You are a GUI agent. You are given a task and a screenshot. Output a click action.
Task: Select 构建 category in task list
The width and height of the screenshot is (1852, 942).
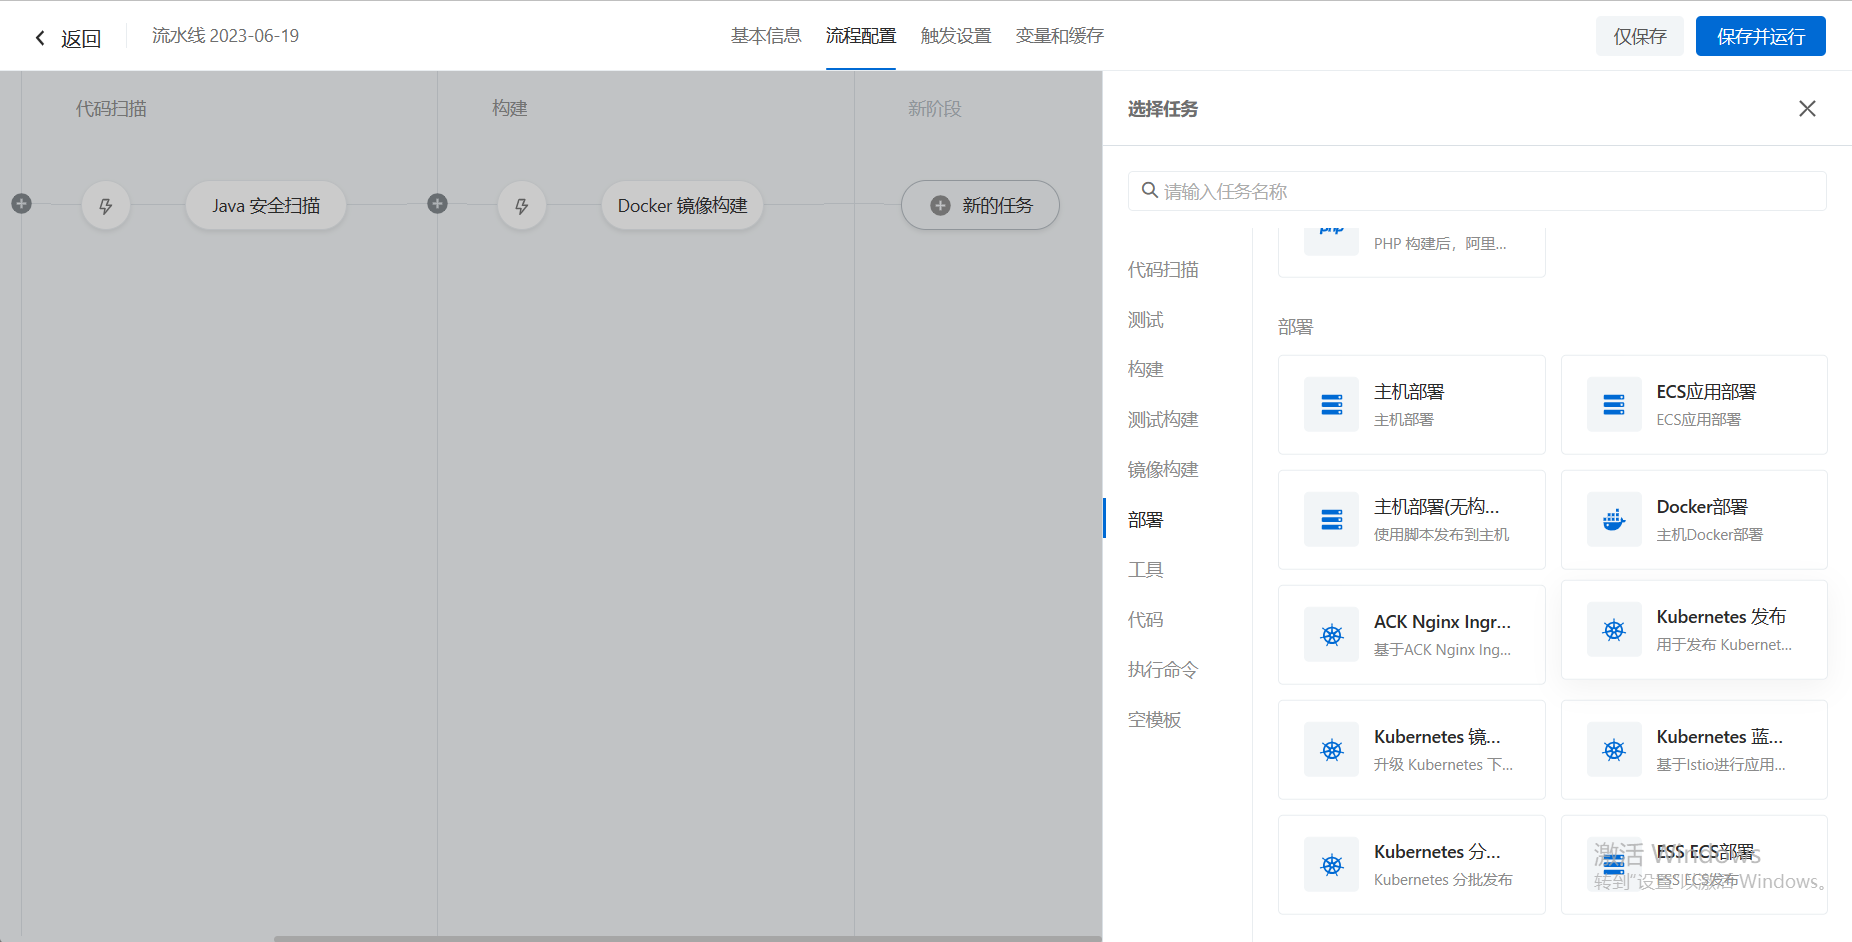(1146, 370)
